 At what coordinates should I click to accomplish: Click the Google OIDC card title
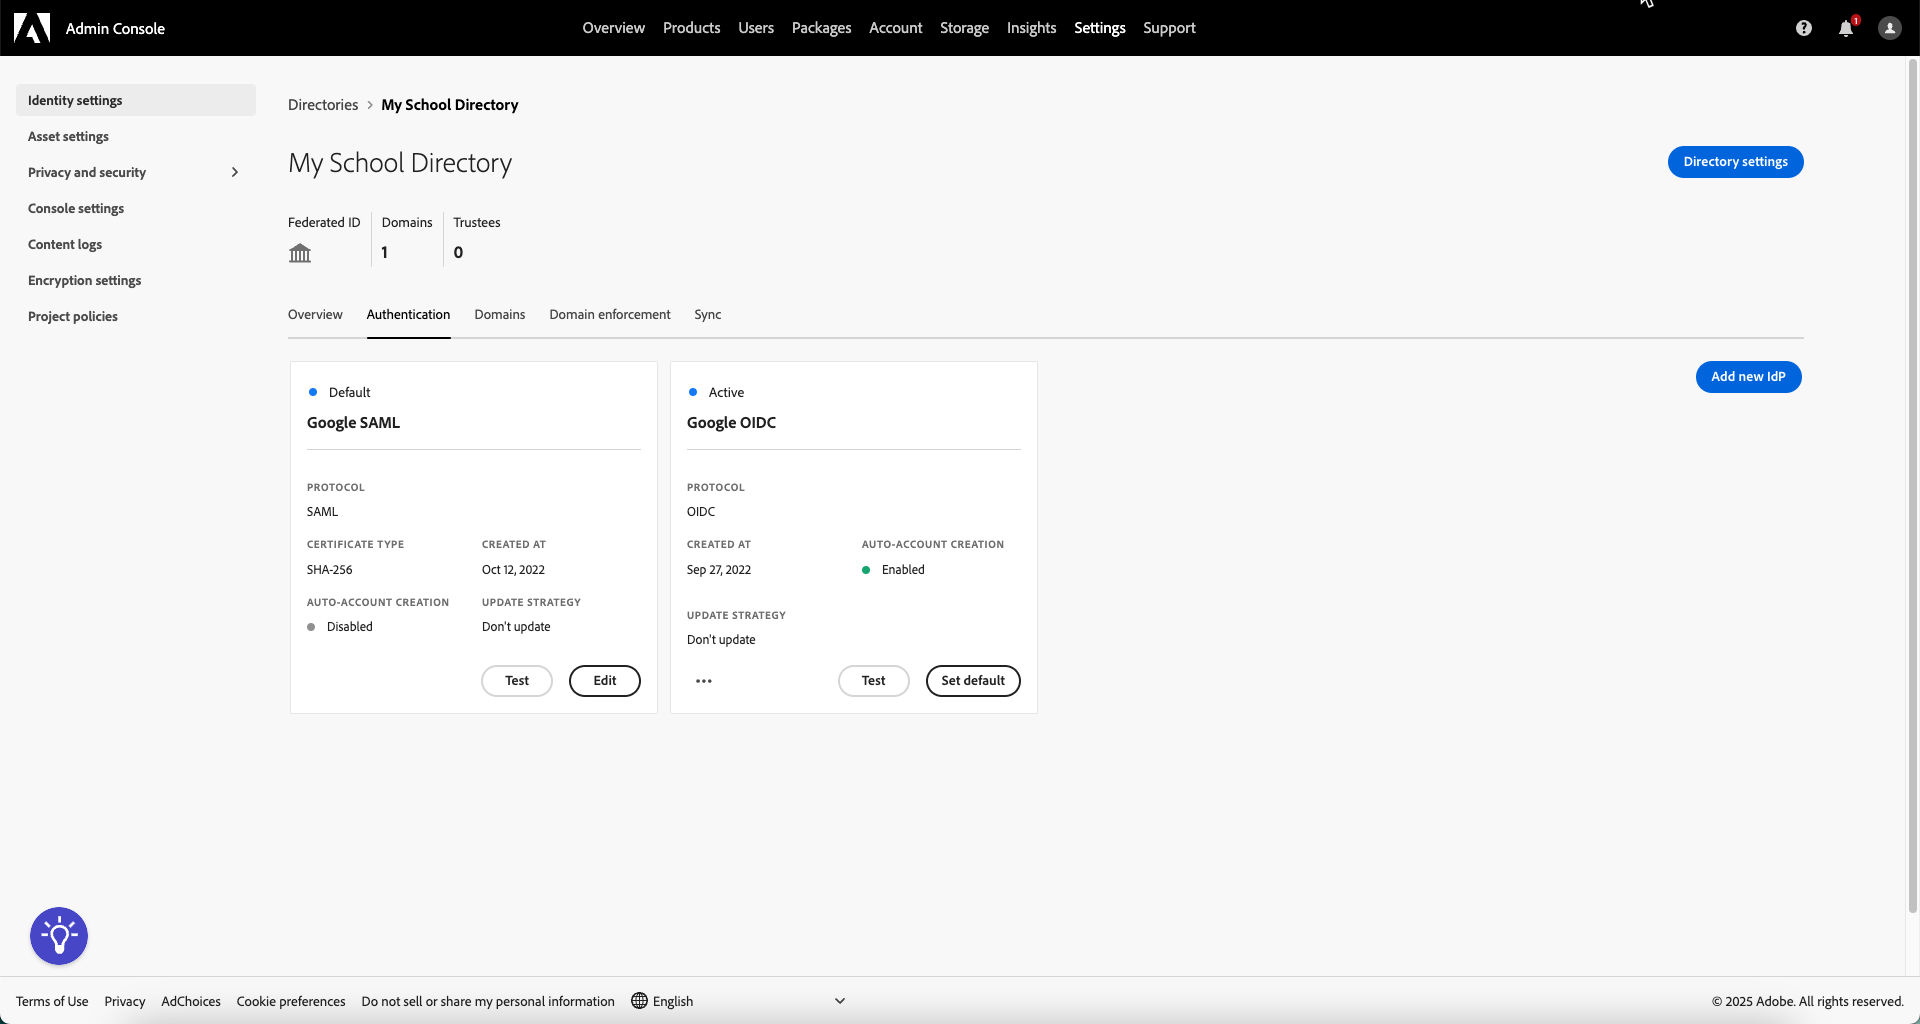pyautogui.click(x=731, y=423)
